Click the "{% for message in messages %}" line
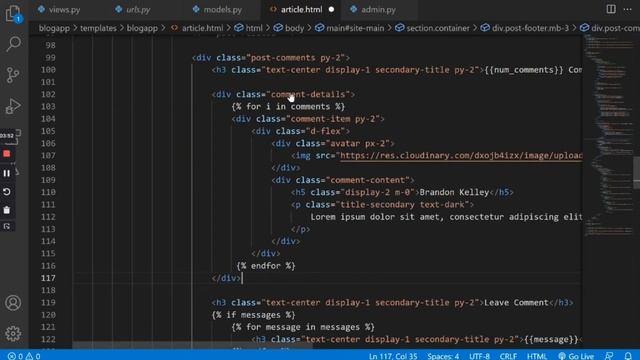This screenshot has height=360, width=640. click(303, 327)
